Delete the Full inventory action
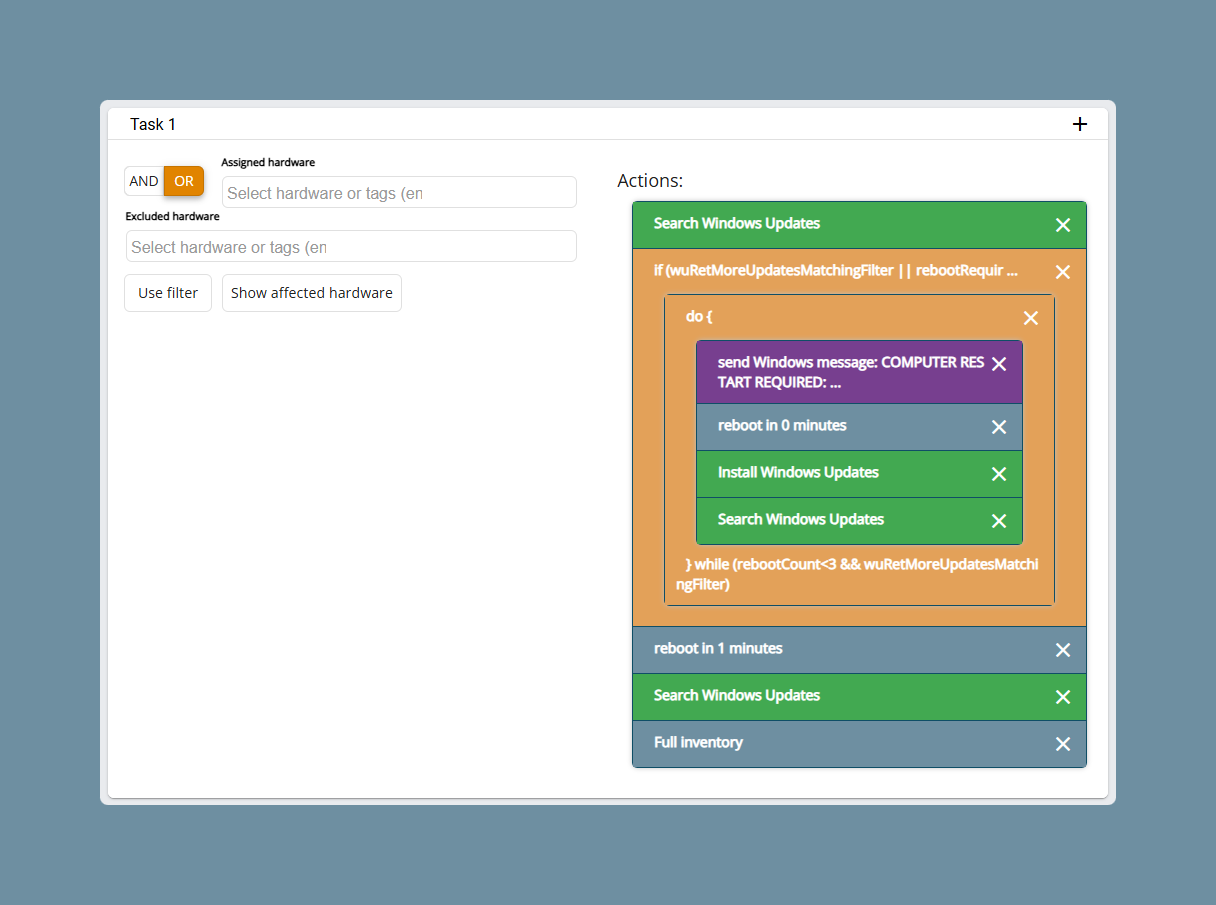The height and width of the screenshot is (905, 1216). tap(1063, 744)
